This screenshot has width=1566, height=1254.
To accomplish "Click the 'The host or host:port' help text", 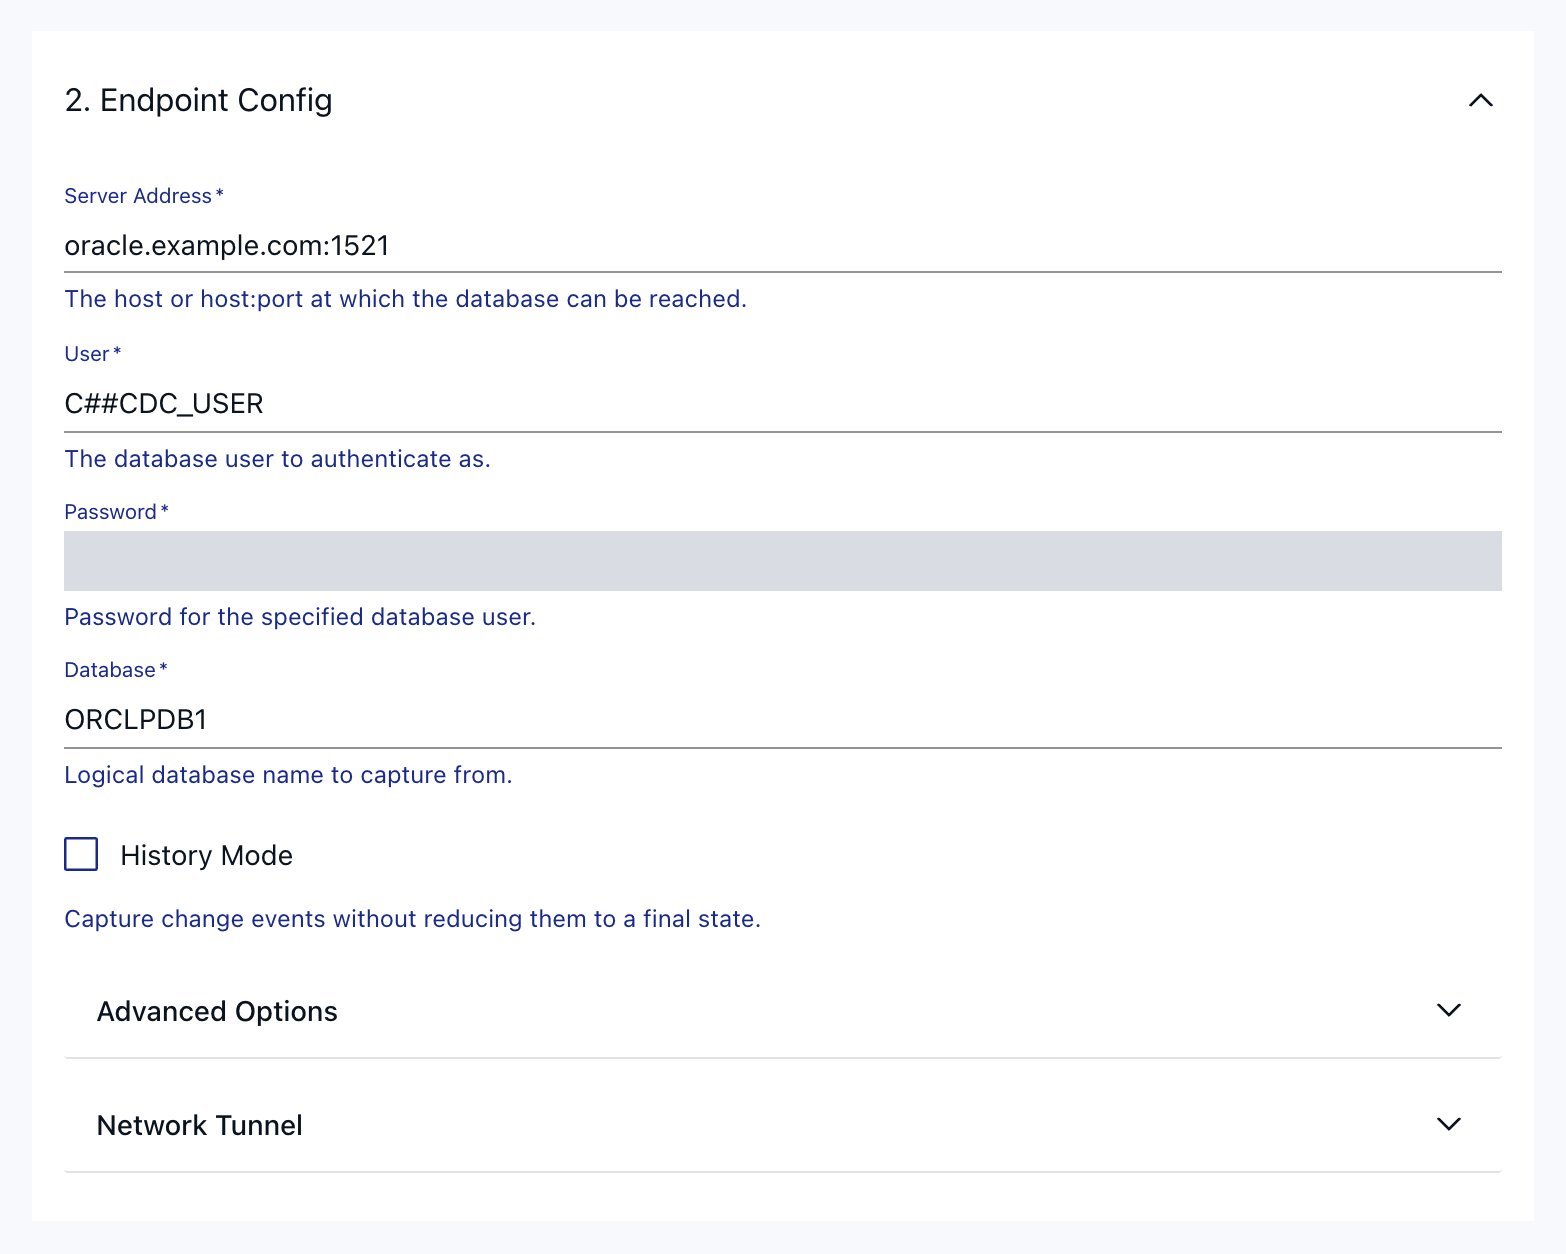I will coord(406,299).
